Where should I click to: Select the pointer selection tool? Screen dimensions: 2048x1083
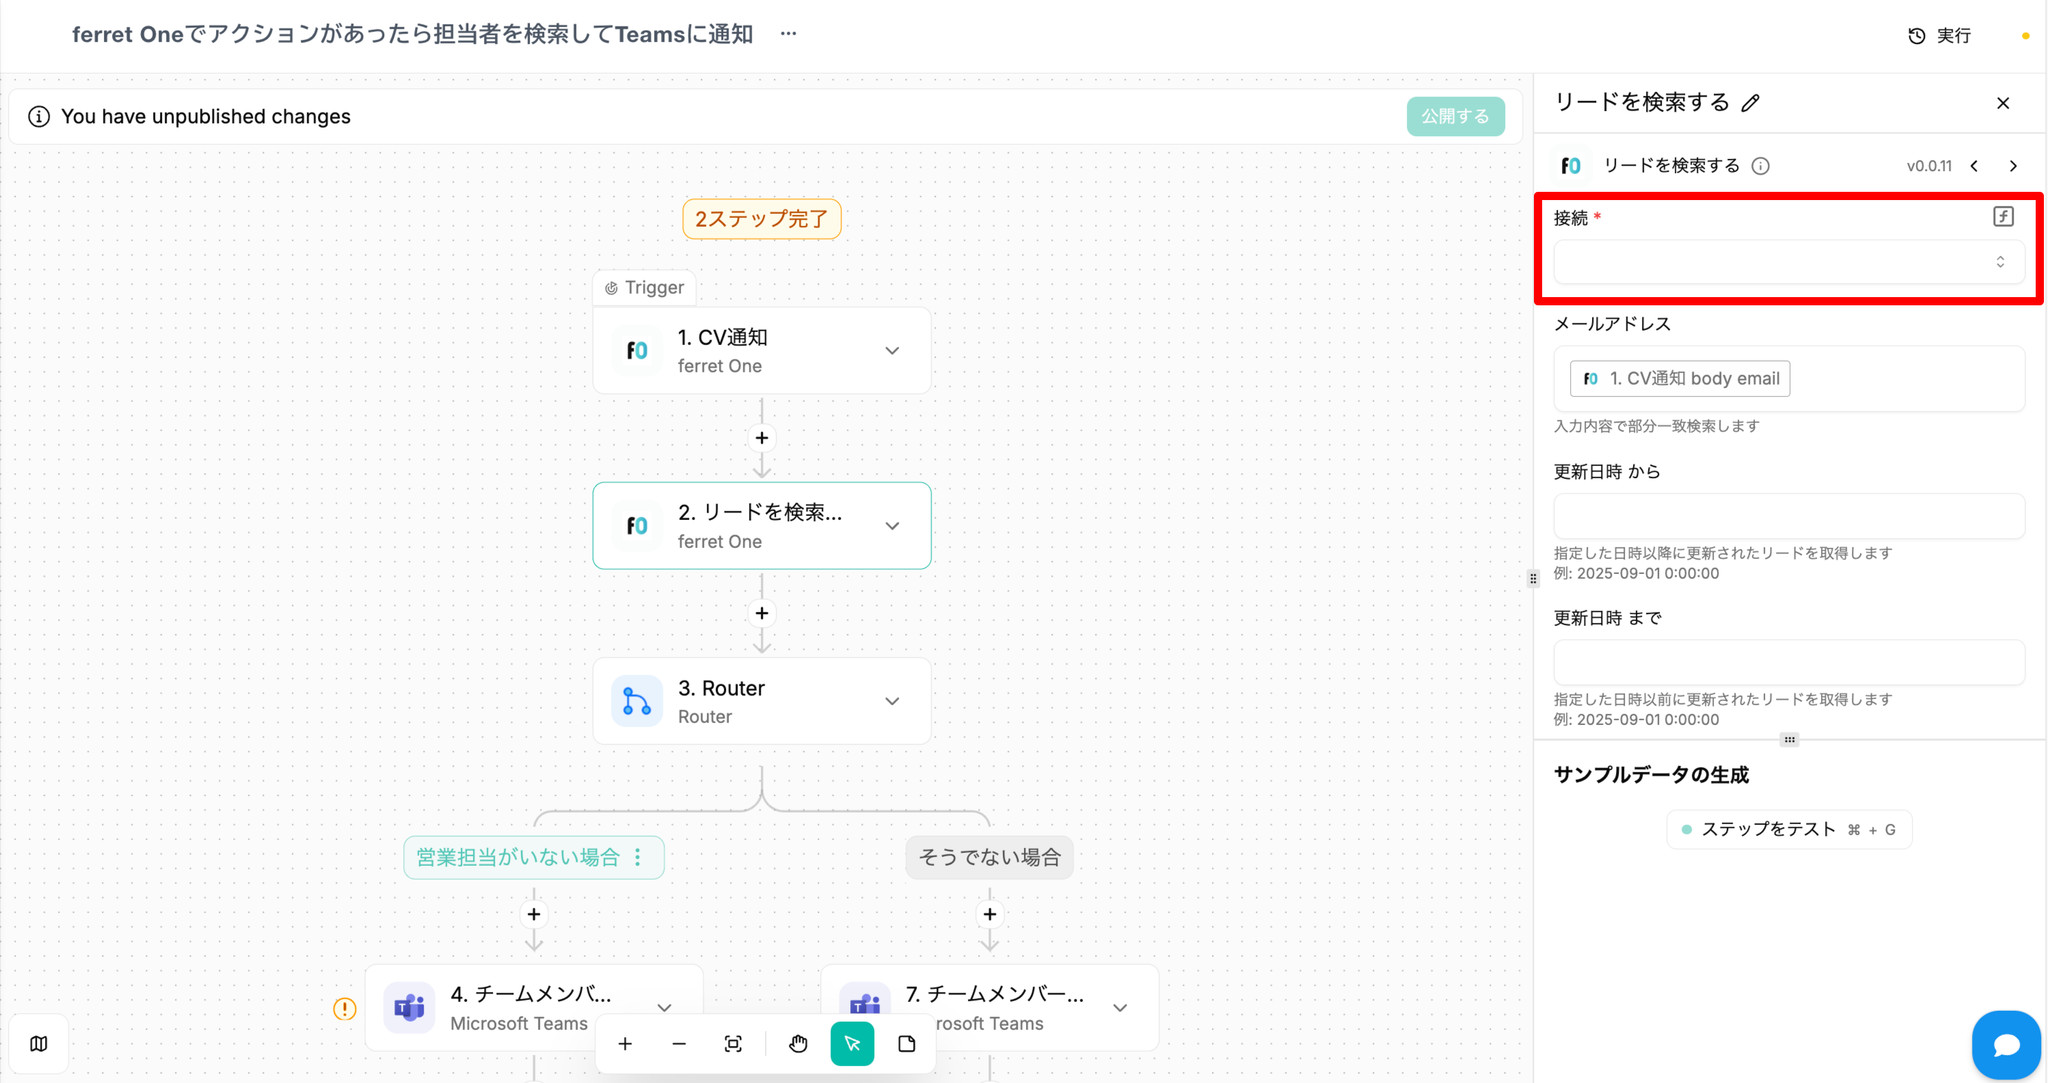852,1044
